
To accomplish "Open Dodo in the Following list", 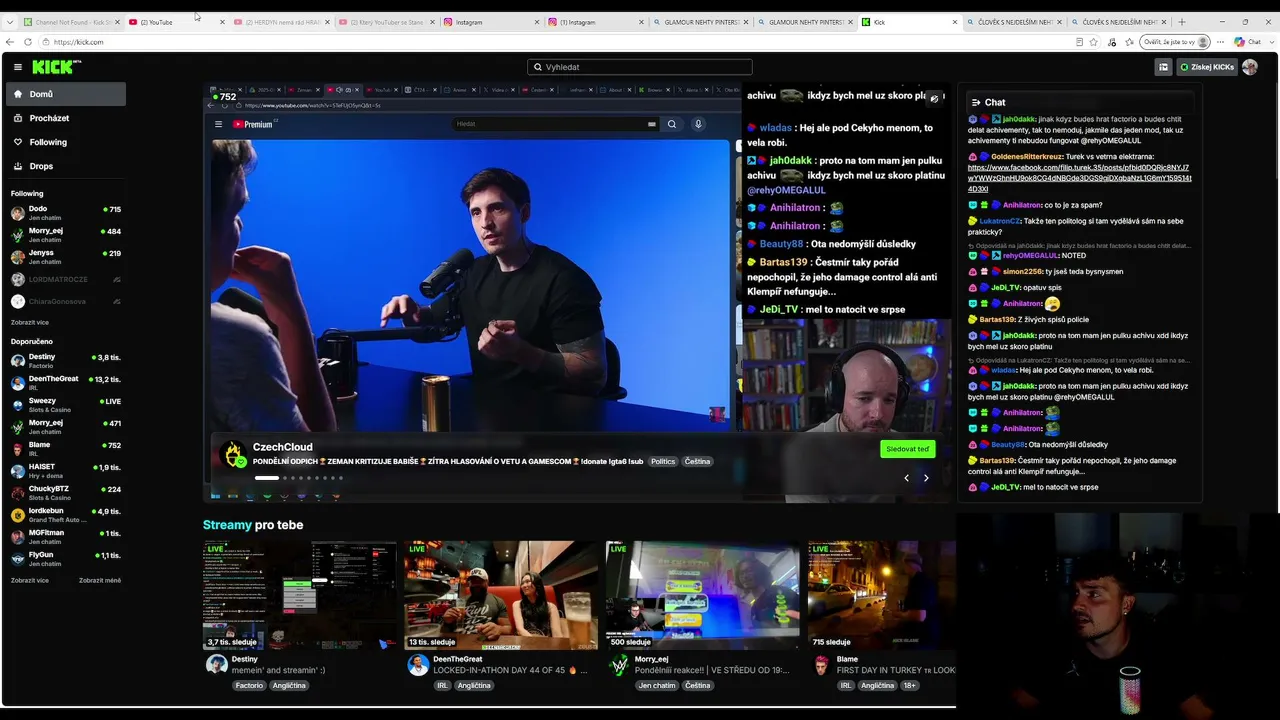I will 65,213.
